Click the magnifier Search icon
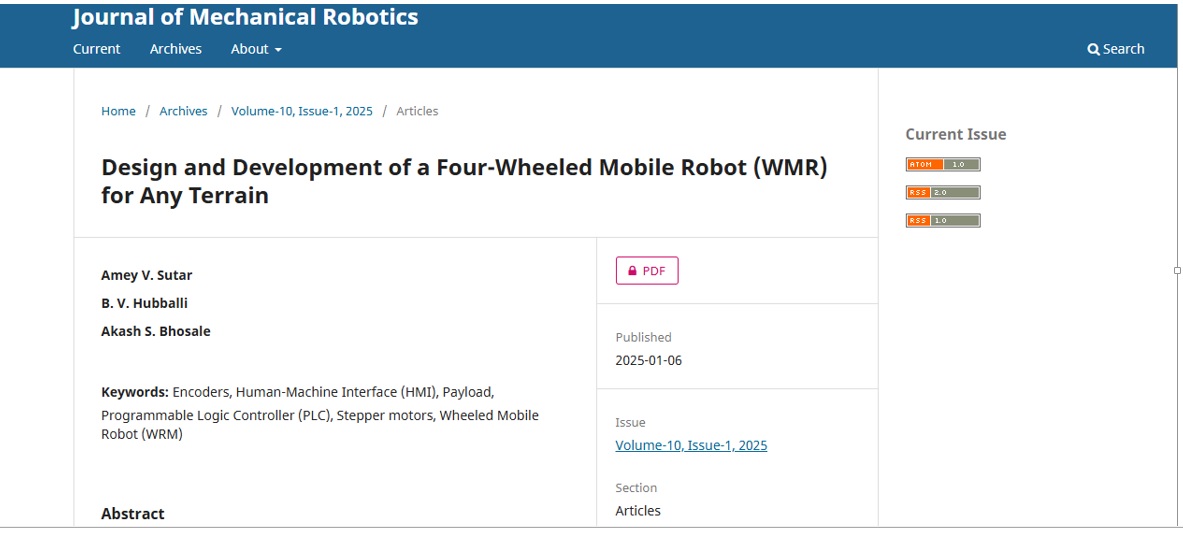Image resolution: width=1183 pixels, height=535 pixels. point(1093,49)
